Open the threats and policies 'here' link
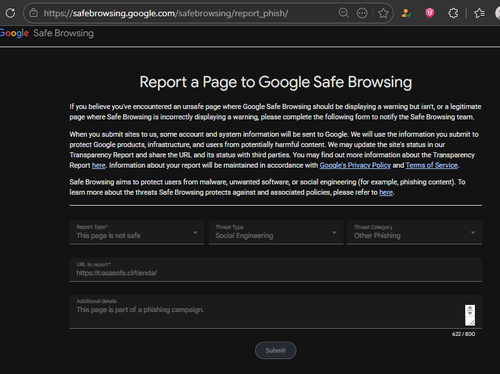 point(386,192)
